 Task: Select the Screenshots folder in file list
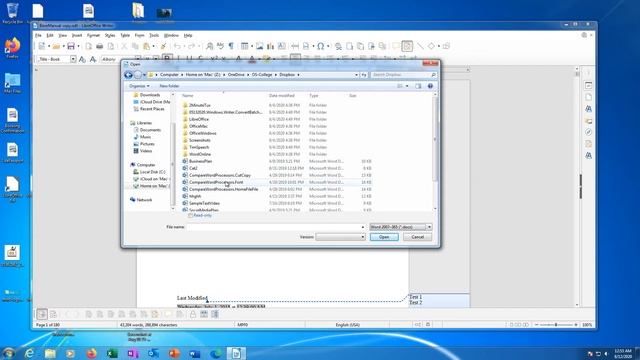coord(200,140)
